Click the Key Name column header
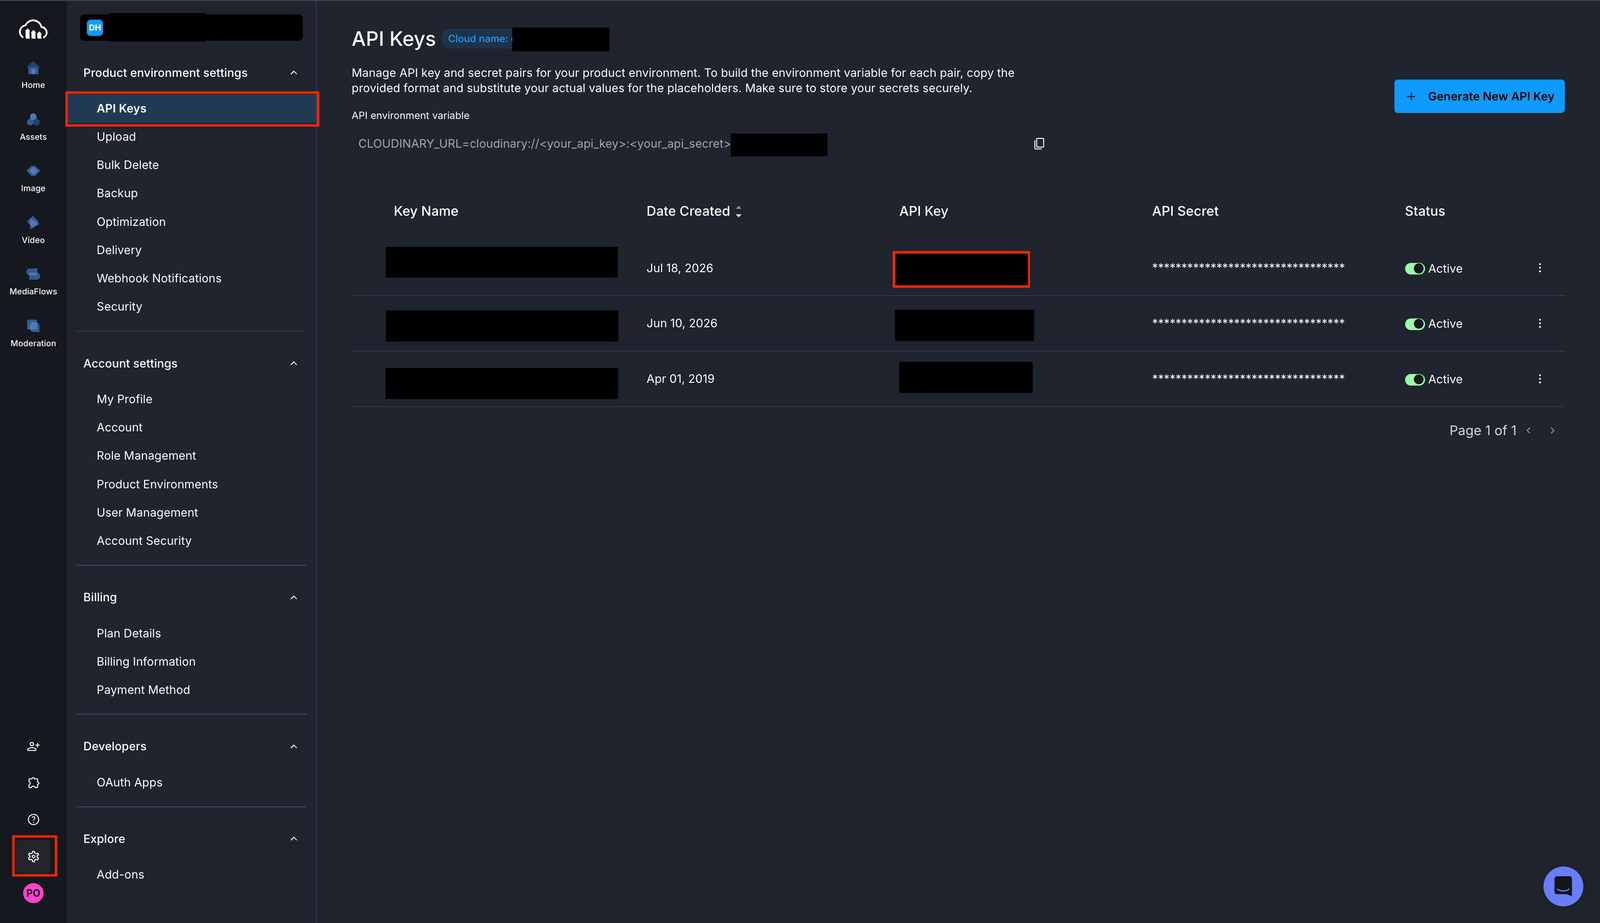This screenshot has width=1600, height=923. point(426,211)
